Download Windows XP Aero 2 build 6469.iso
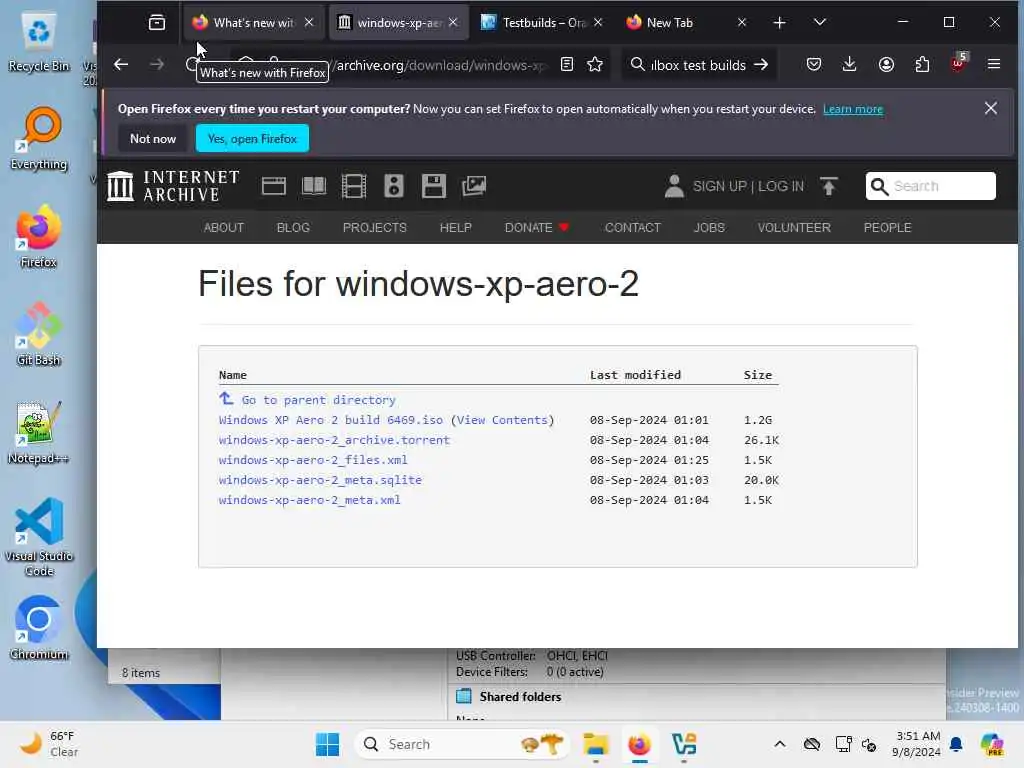 (x=330, y=420)
